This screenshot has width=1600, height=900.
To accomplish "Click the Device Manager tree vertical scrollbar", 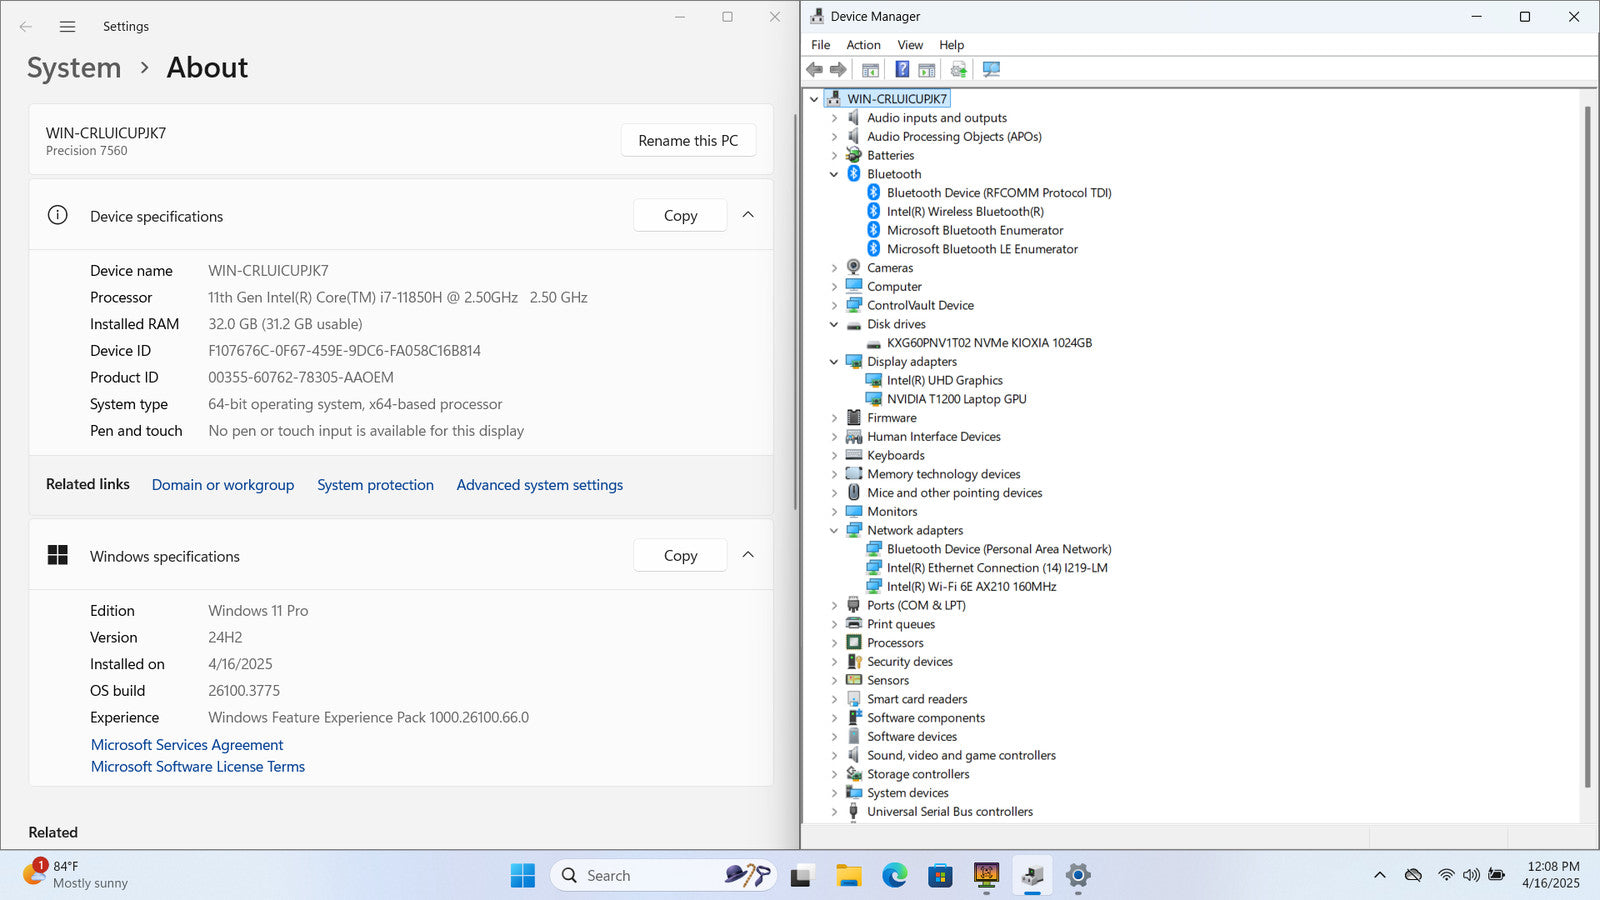I will coord(1587,446).
